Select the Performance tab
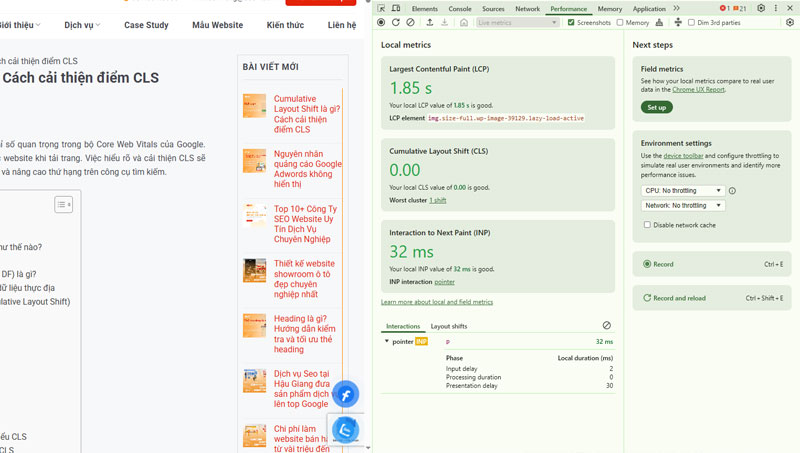The height and width of the screenshot is (453, 800). click(568, 9)
